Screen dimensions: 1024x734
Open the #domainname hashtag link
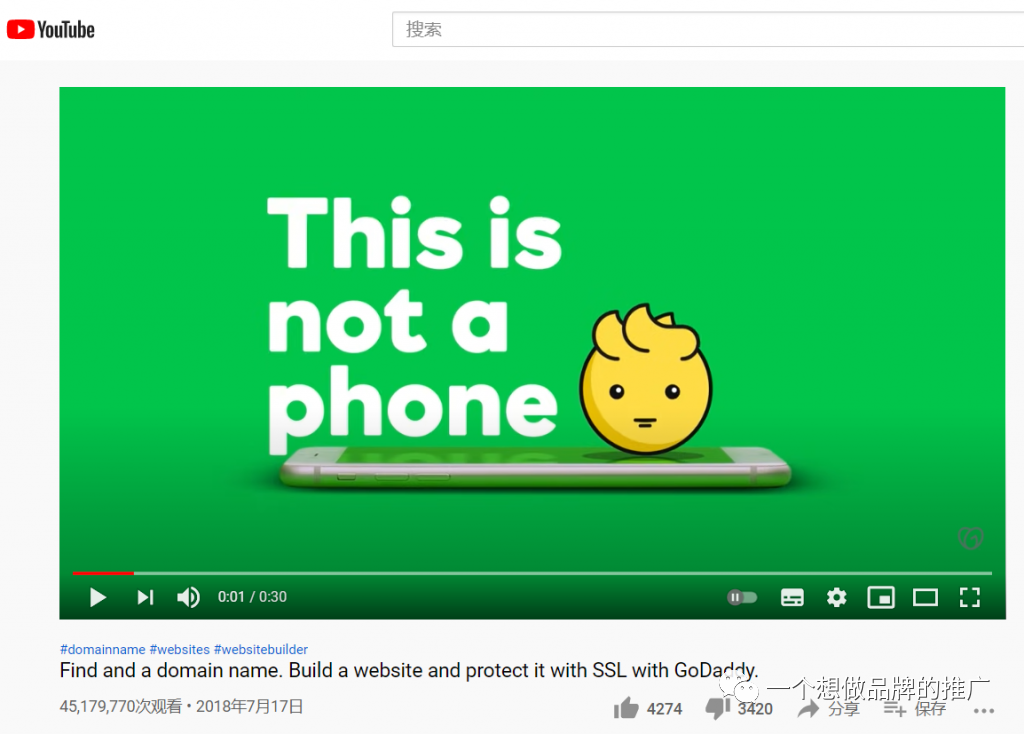coord(103,649)
